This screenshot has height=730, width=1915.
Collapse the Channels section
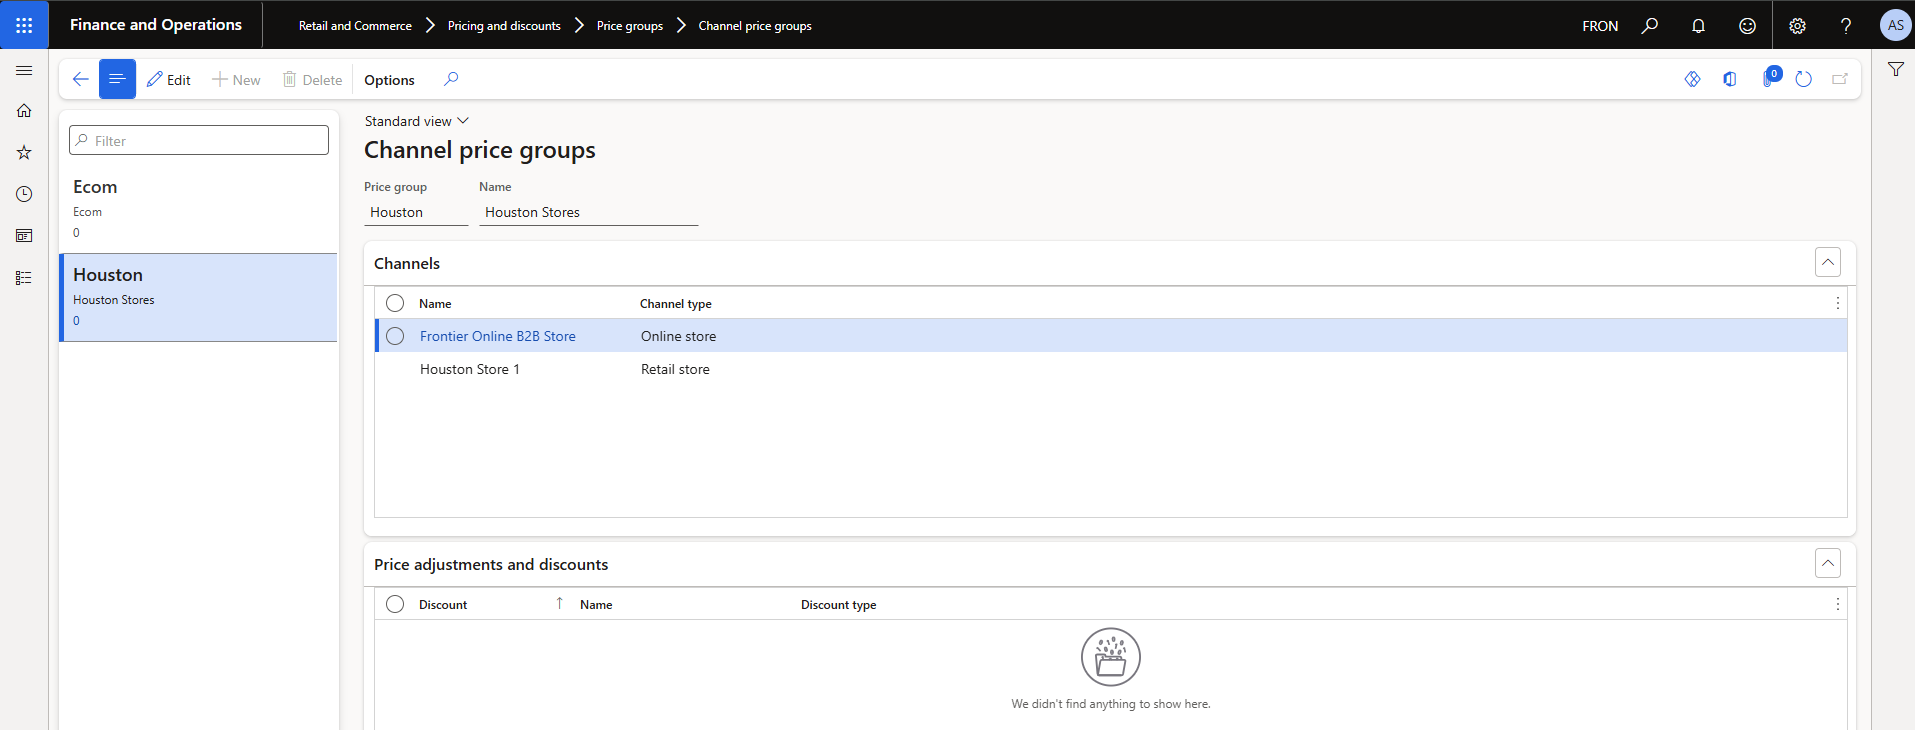pos(1827,263)
